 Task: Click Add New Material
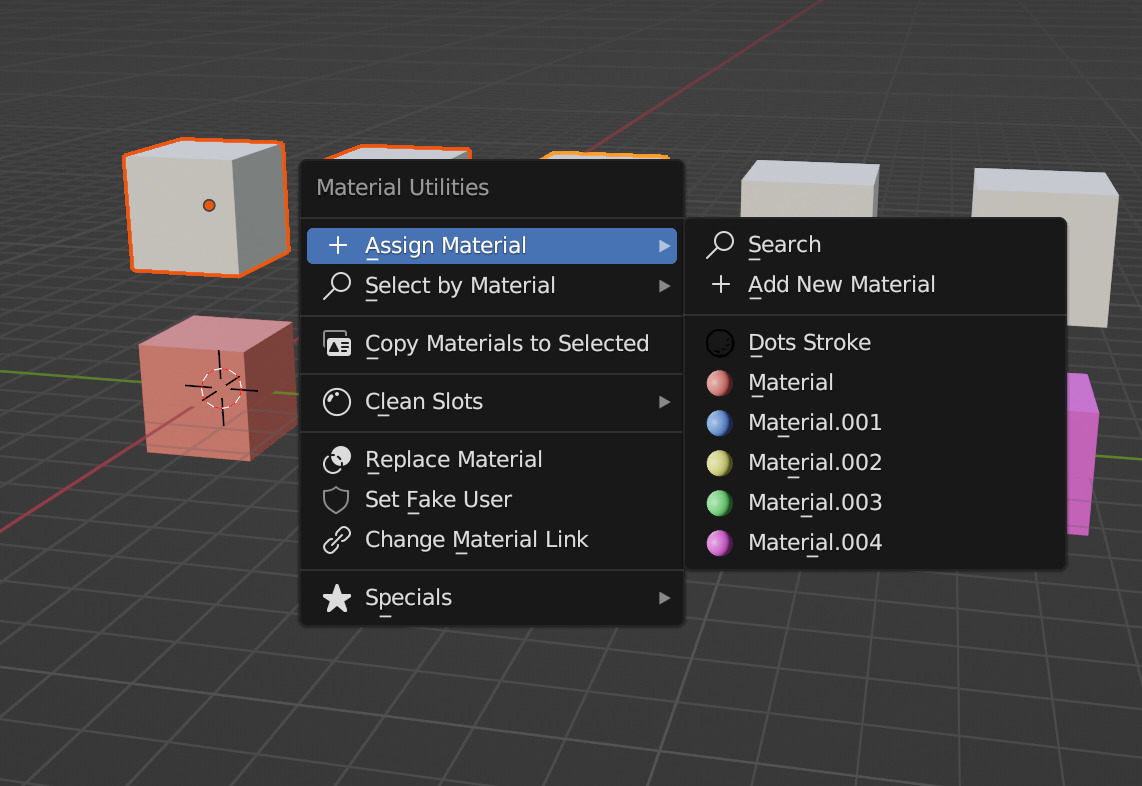point(841,284)
